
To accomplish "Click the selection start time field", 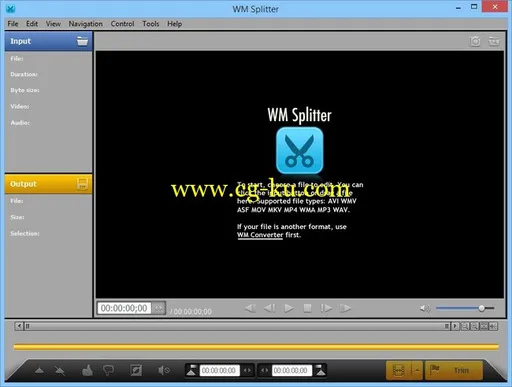I will [x=219, y=370].
